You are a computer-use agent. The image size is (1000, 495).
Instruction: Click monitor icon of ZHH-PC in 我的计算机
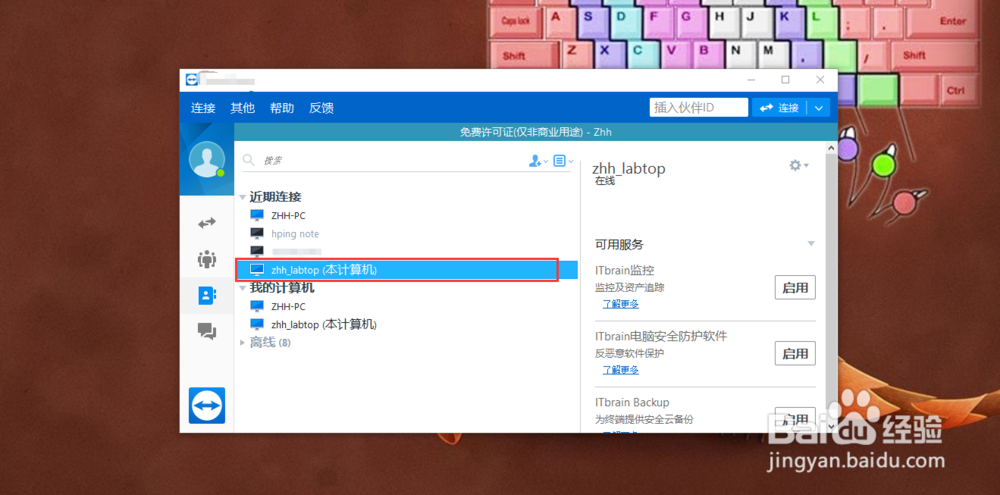click(257, 306)
